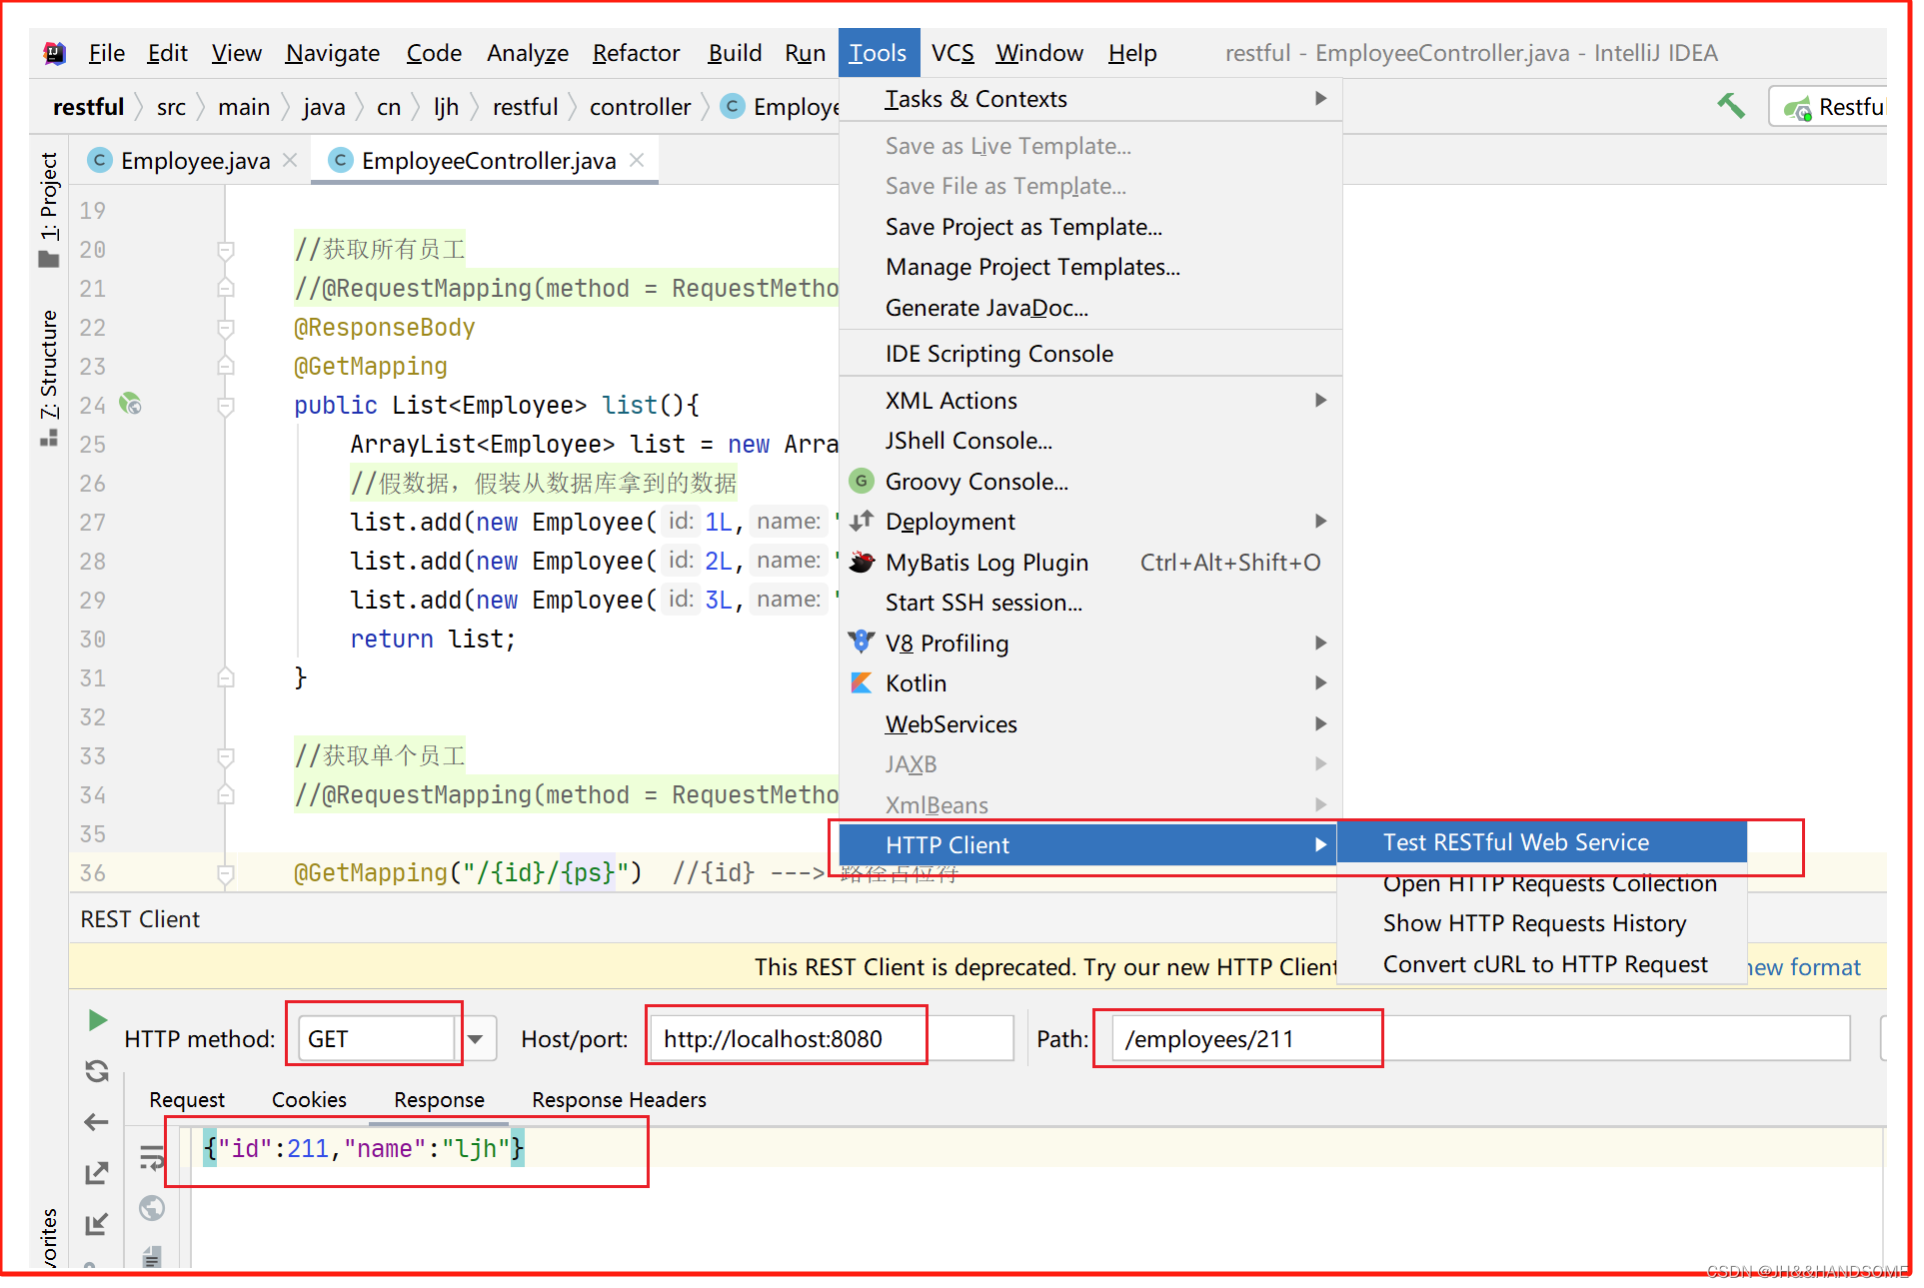Click the IntelliJ IDEA logo icon
Viewport: 1924px width, 1288px height.
(55, 53)
